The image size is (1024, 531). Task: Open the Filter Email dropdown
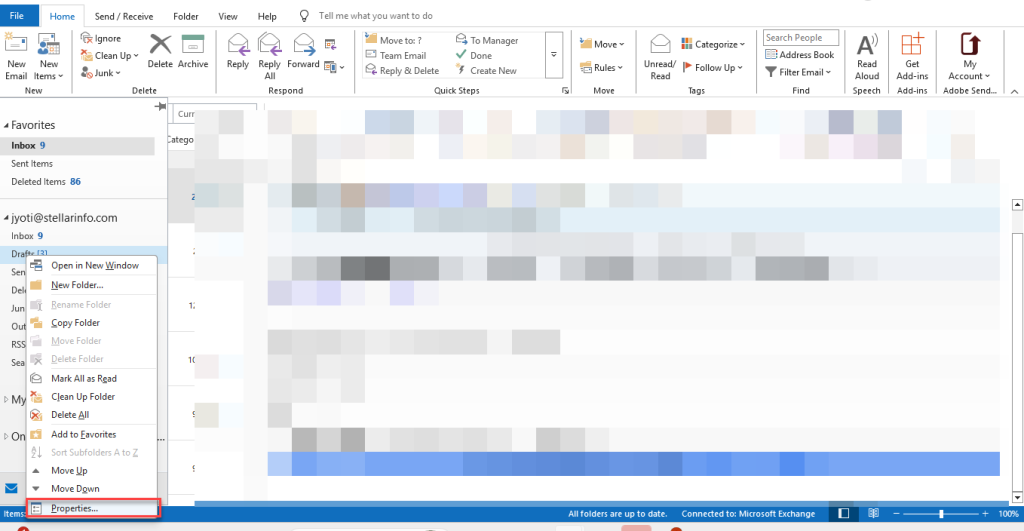tap(798, 72)
